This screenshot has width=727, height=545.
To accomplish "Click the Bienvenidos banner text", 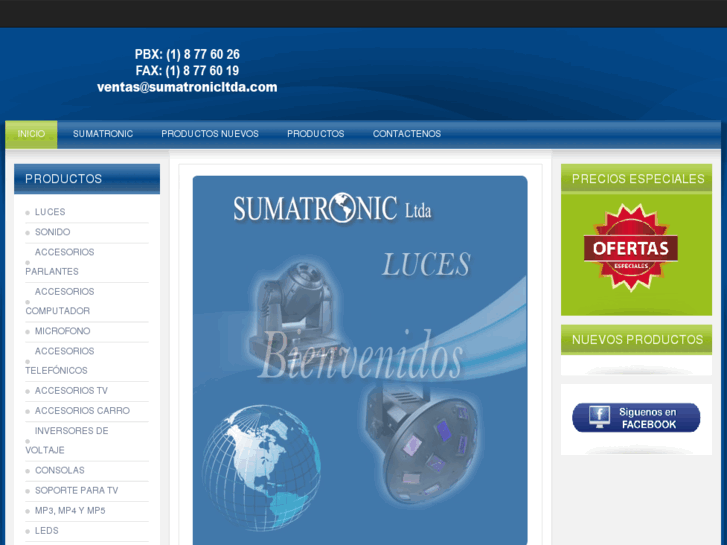I will point(360,356).
